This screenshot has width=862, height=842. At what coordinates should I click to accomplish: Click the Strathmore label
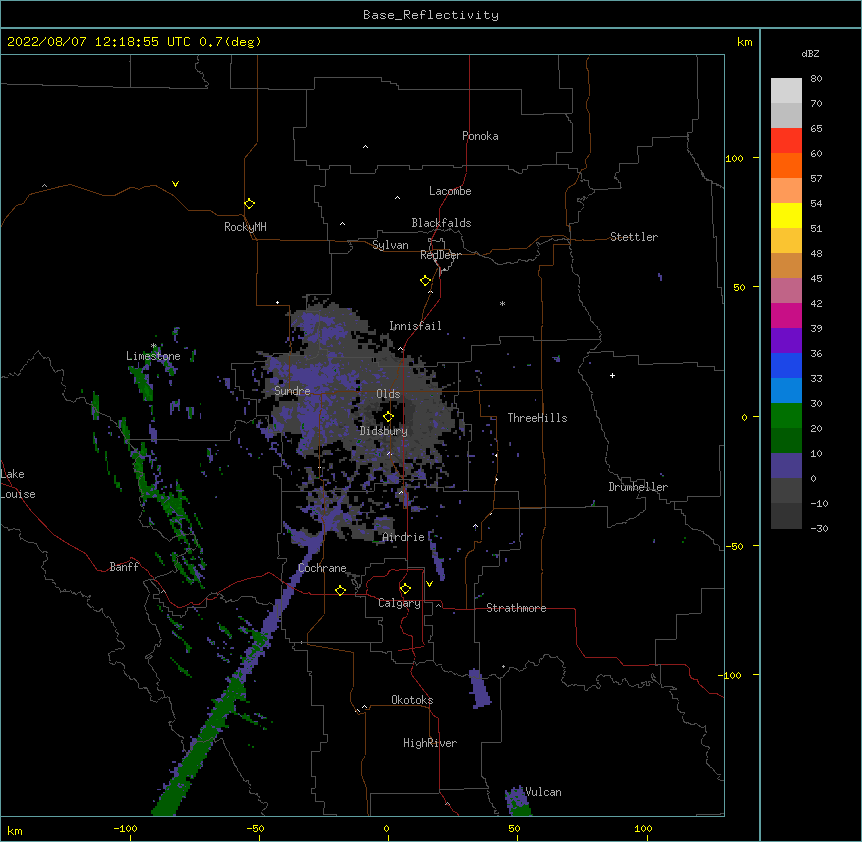pos(516,608)
